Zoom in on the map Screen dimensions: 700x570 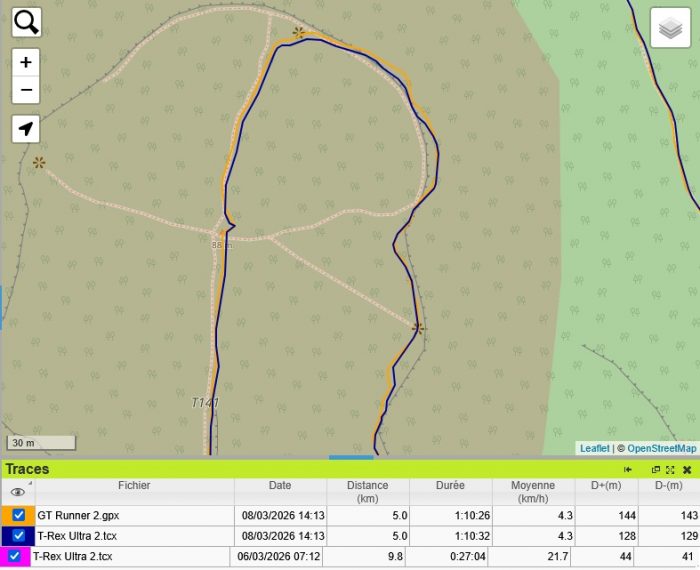[26, 62]
